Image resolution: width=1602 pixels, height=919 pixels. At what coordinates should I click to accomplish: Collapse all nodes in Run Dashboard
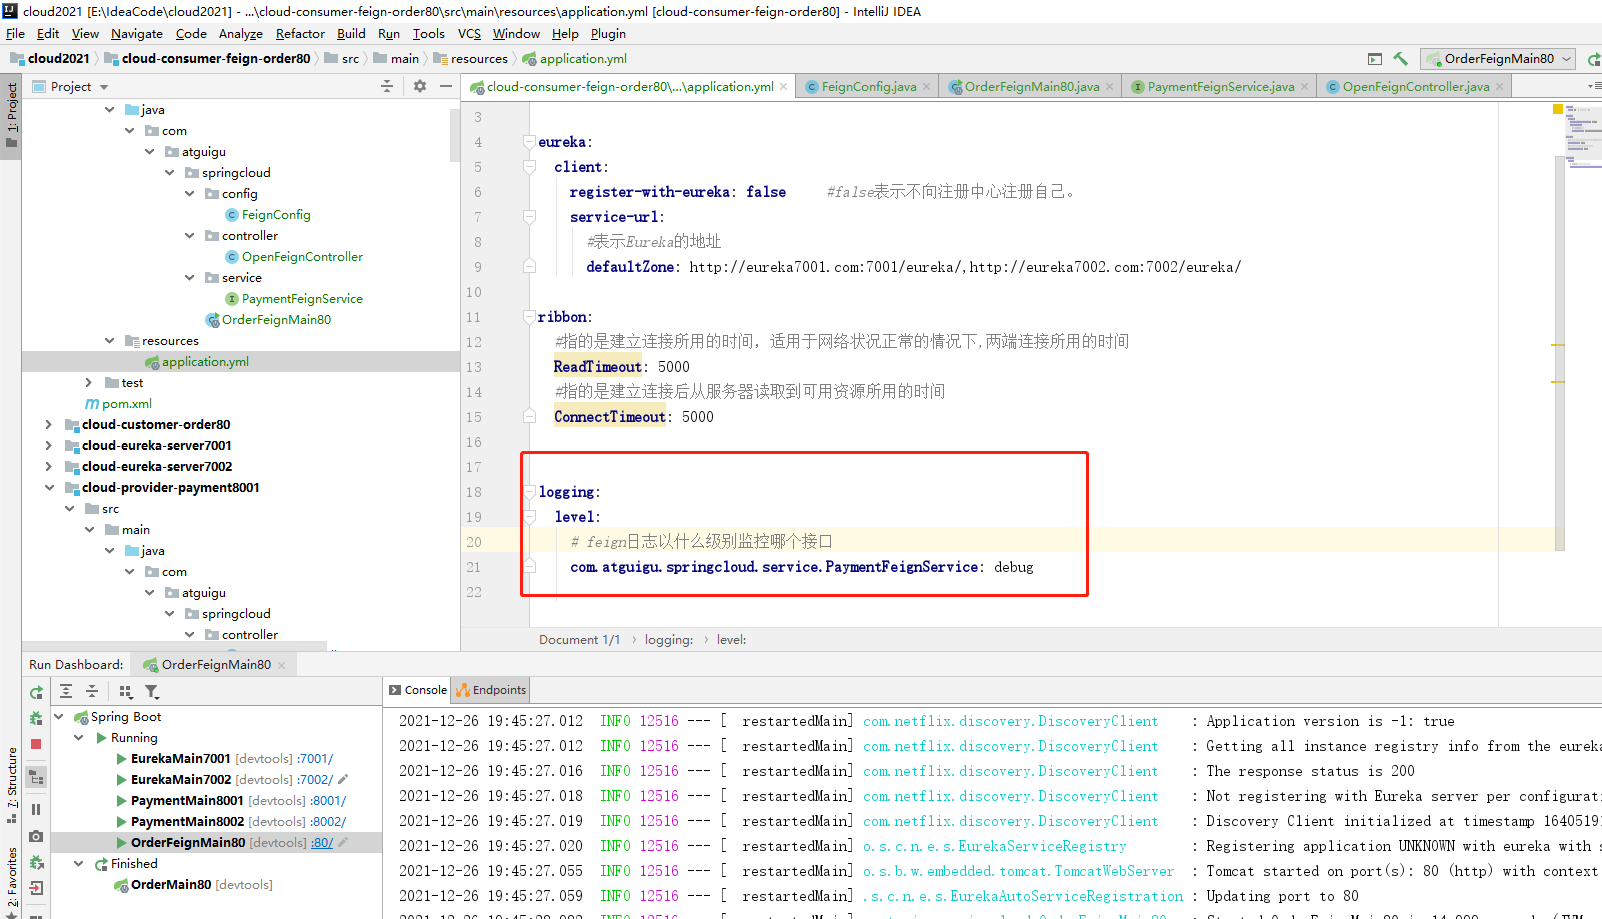(92, 691)
